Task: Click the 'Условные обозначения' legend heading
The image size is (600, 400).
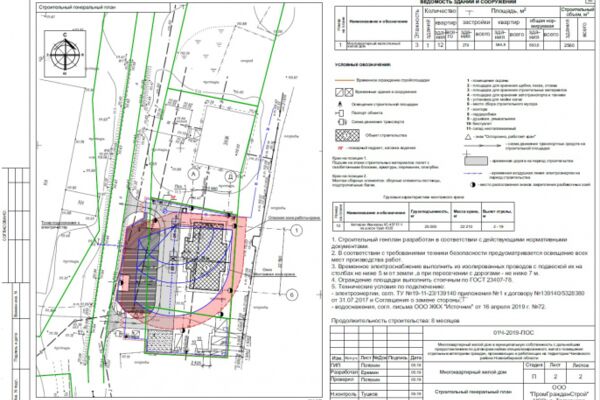Action: tap(363, 65)
